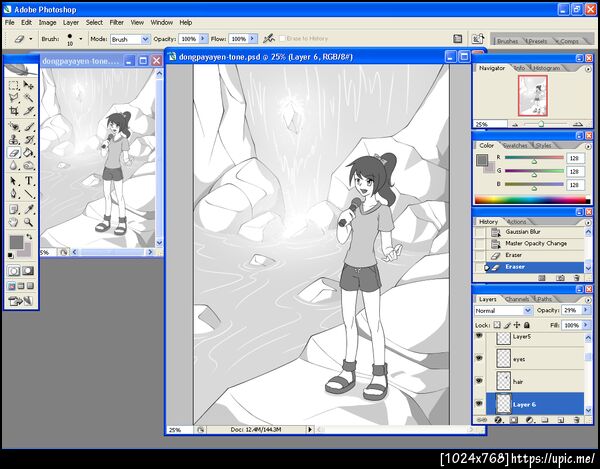Select the Lasso tool

click(14, 98)
